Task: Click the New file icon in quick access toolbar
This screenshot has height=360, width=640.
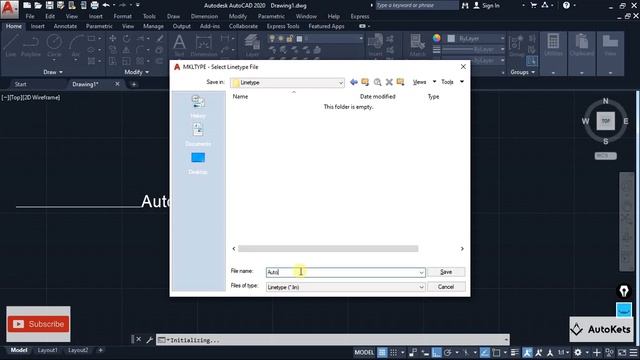Action: point(27,5)
